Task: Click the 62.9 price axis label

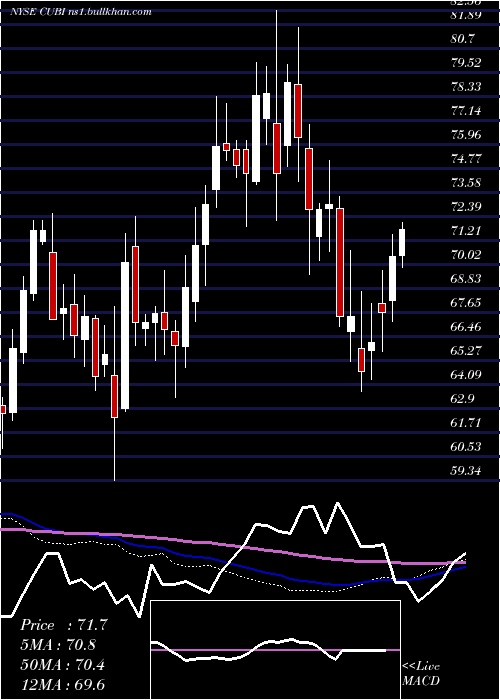Action: coord(462,399)
